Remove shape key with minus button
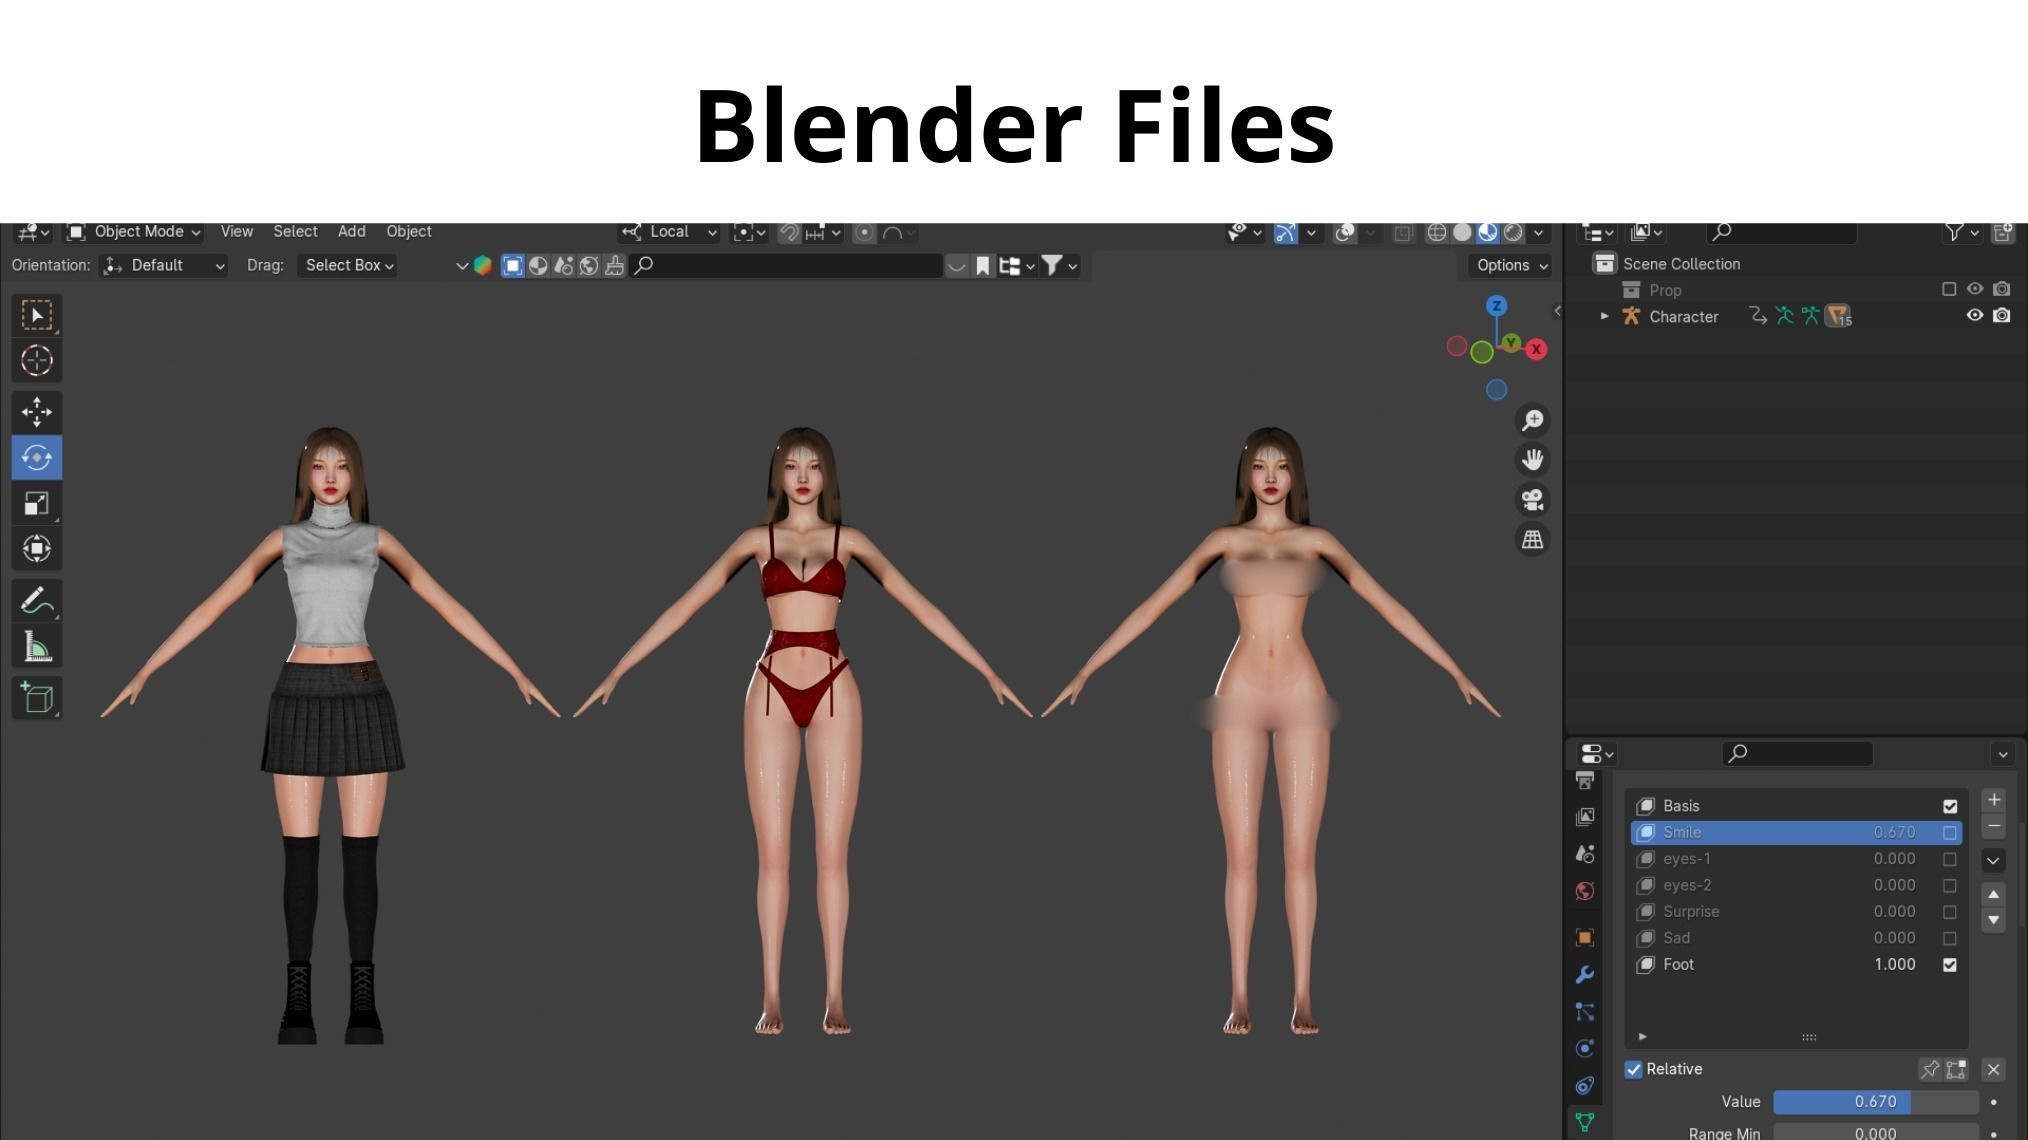 (1993, 826)
